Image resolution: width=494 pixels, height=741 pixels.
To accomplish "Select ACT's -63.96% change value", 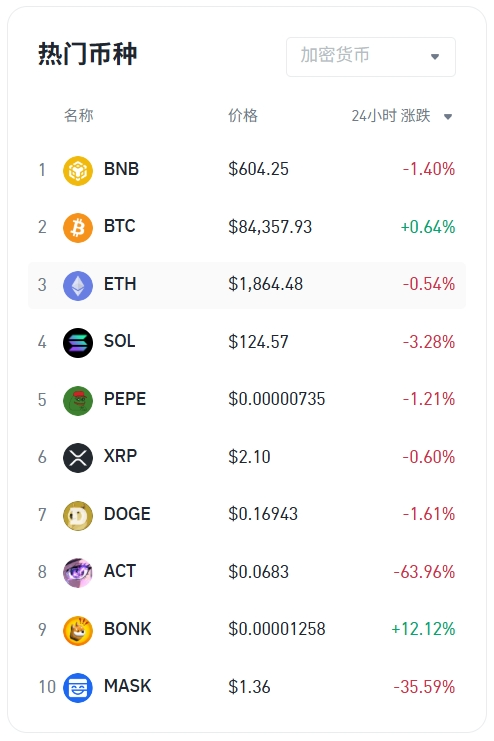I will click(424, 572).
